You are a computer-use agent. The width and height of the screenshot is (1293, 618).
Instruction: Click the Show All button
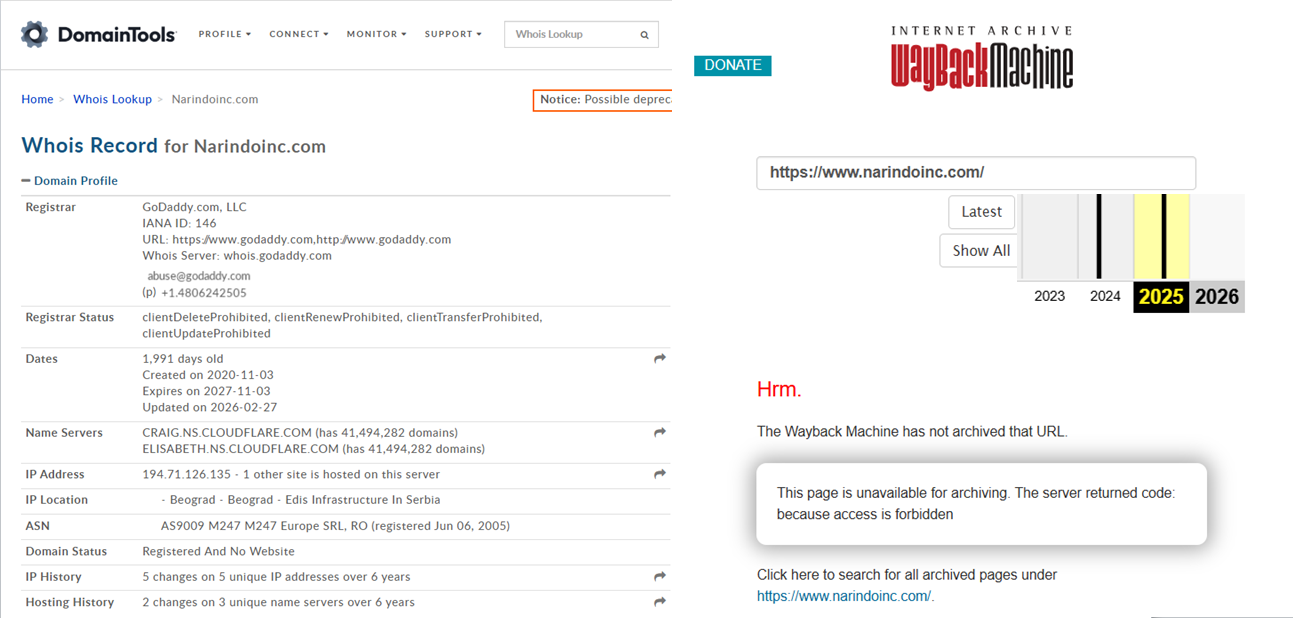(x=981, y=251)
